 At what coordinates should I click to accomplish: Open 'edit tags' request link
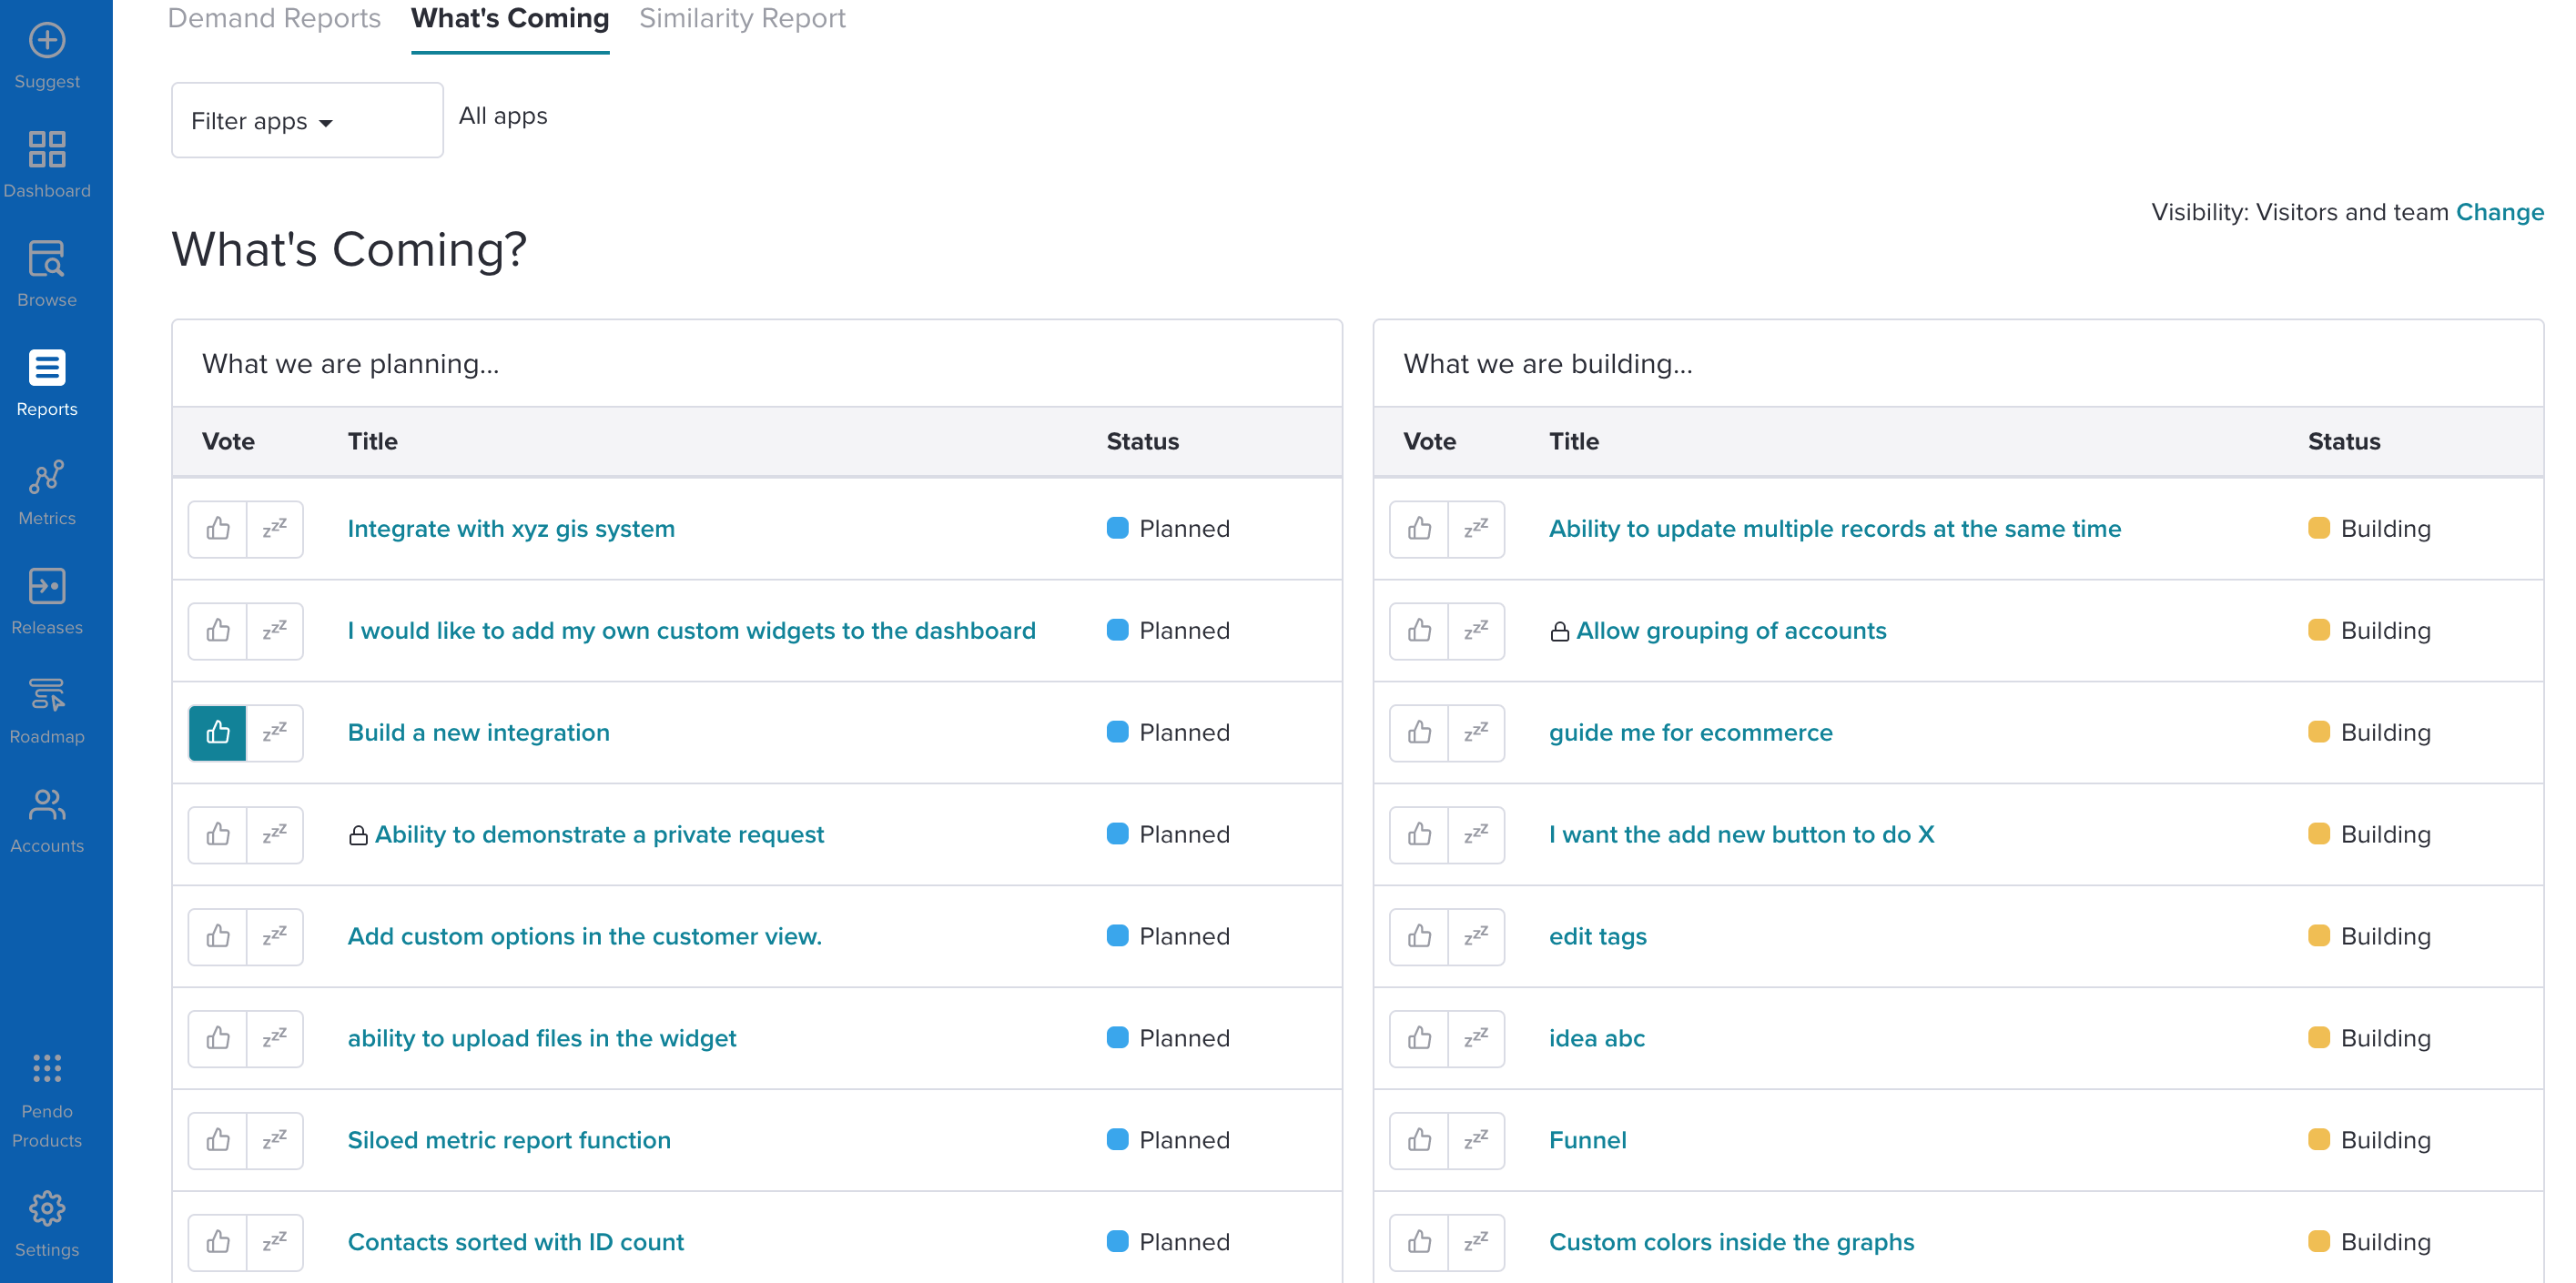(x=1597, y=937)
